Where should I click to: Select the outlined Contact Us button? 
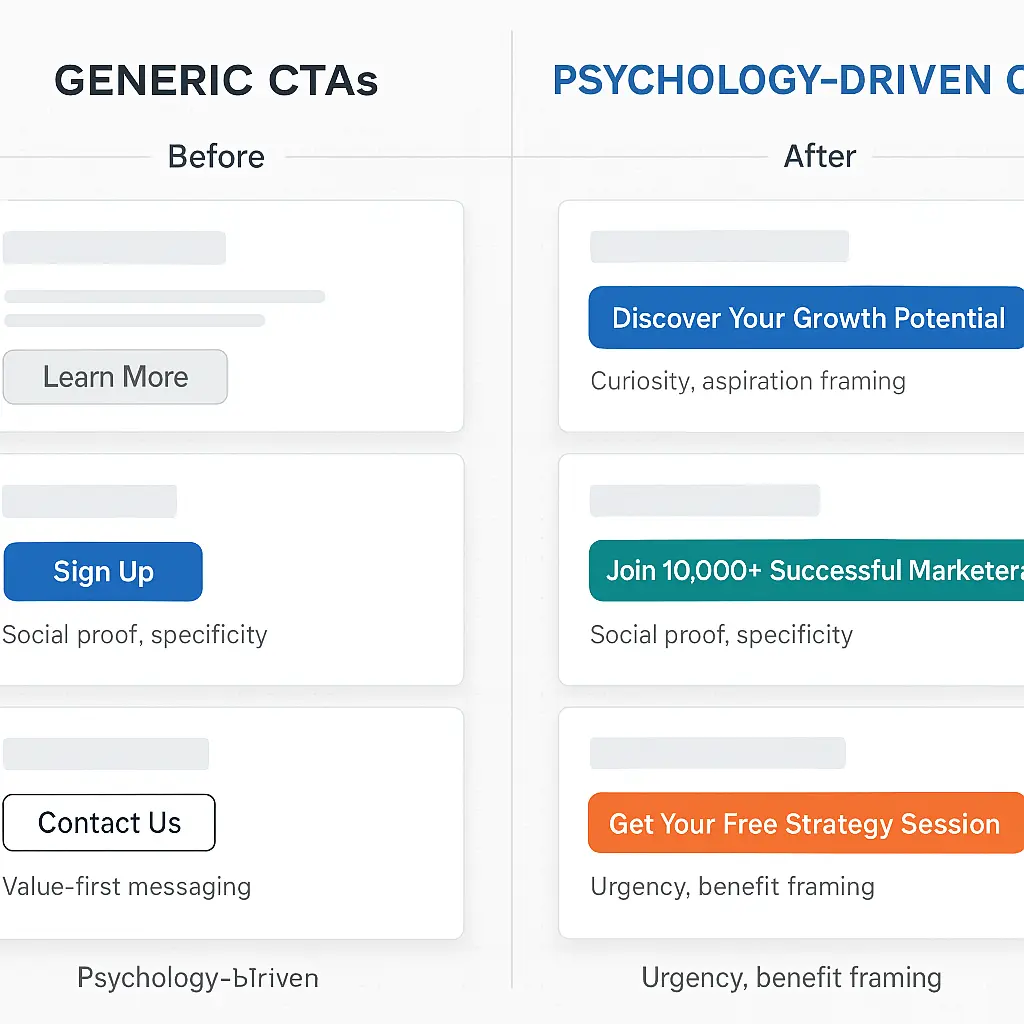point(109,822)
